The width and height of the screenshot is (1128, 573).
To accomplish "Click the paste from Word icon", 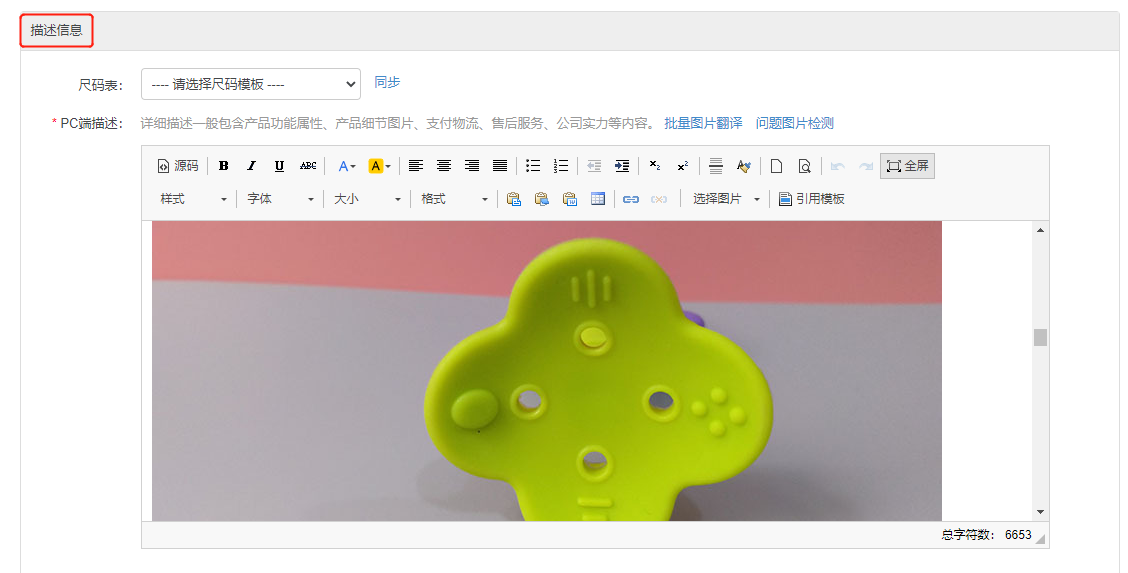I will click(x=570, y=199).
